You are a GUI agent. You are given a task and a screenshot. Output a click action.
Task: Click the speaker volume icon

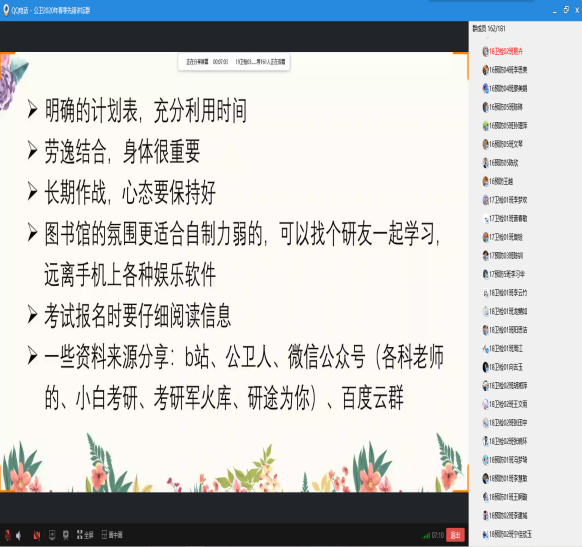(19, 535)
